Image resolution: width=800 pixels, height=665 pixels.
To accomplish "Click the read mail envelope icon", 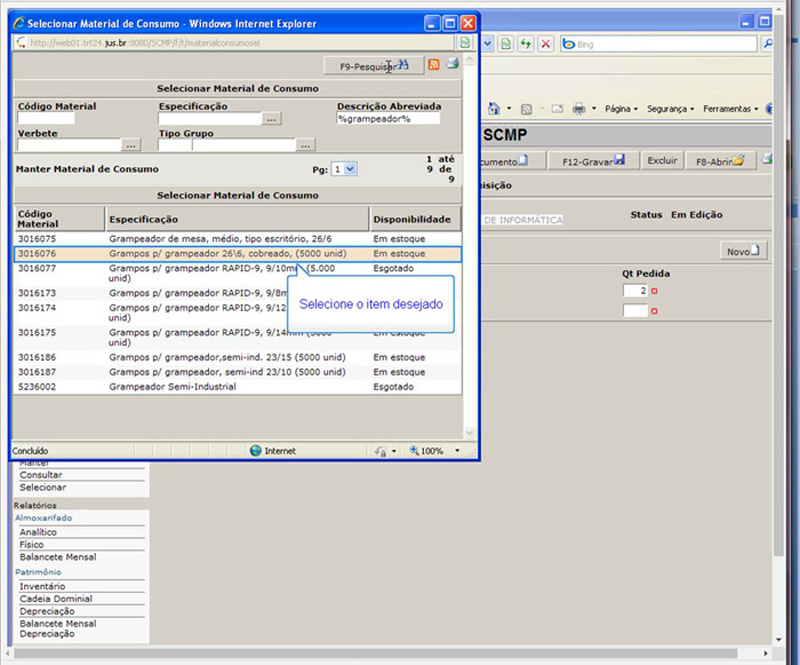I will (557, 109).
